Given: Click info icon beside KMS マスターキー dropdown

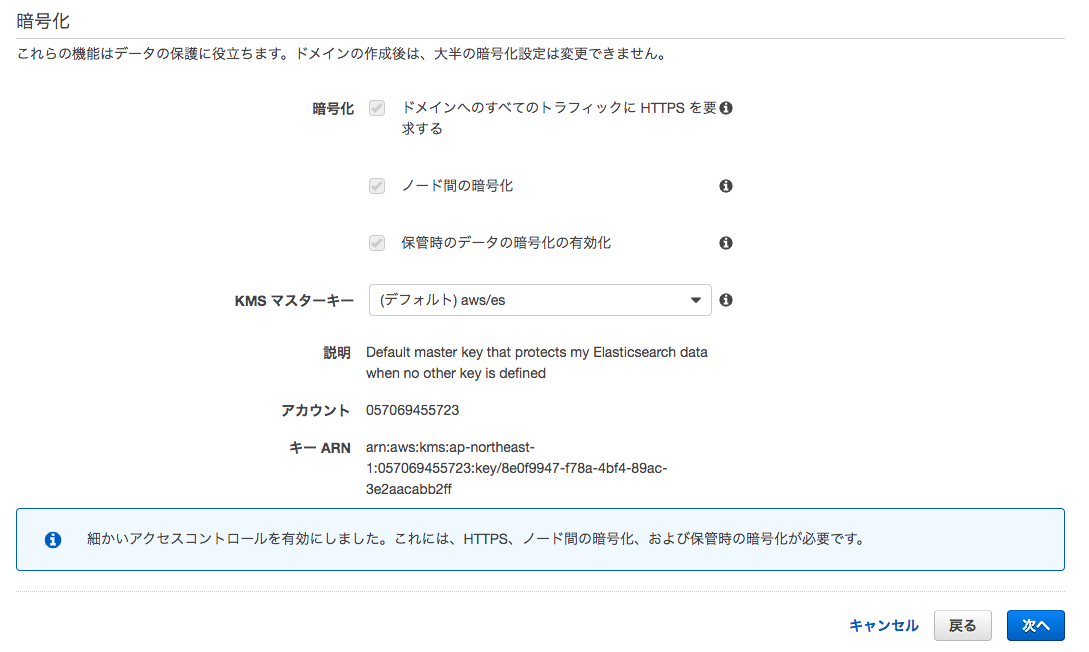Looking at the screenshot, I should coord(726,300).
